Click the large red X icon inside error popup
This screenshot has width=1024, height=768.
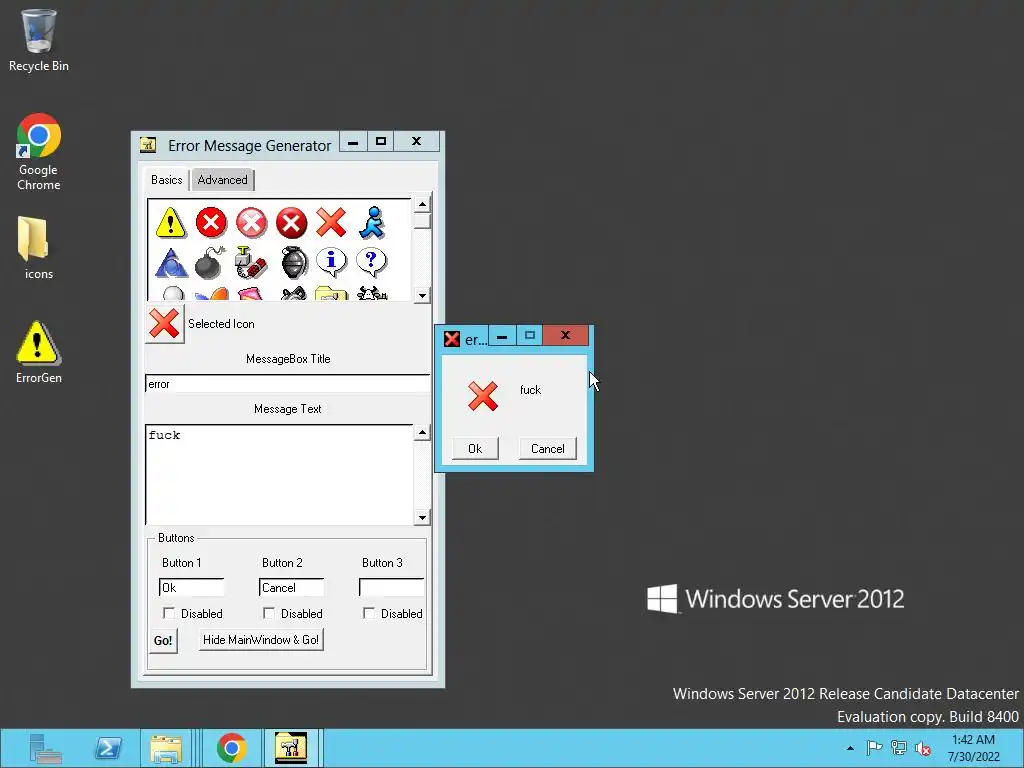[483, 396]
